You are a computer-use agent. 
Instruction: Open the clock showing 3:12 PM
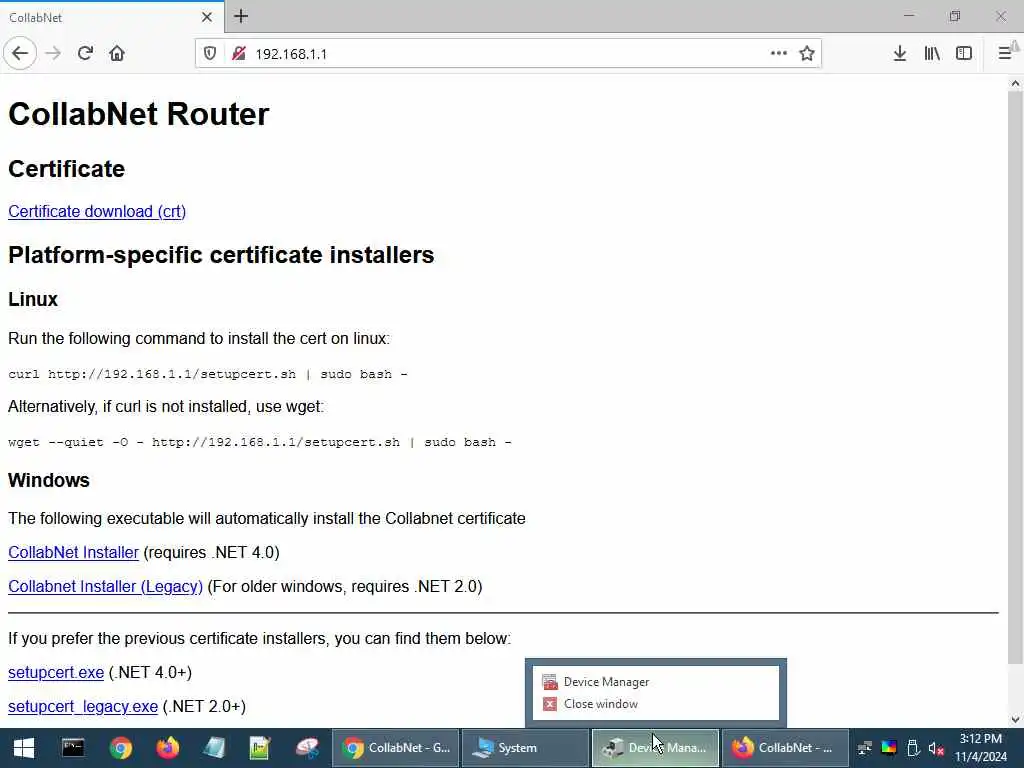[981, 748]
